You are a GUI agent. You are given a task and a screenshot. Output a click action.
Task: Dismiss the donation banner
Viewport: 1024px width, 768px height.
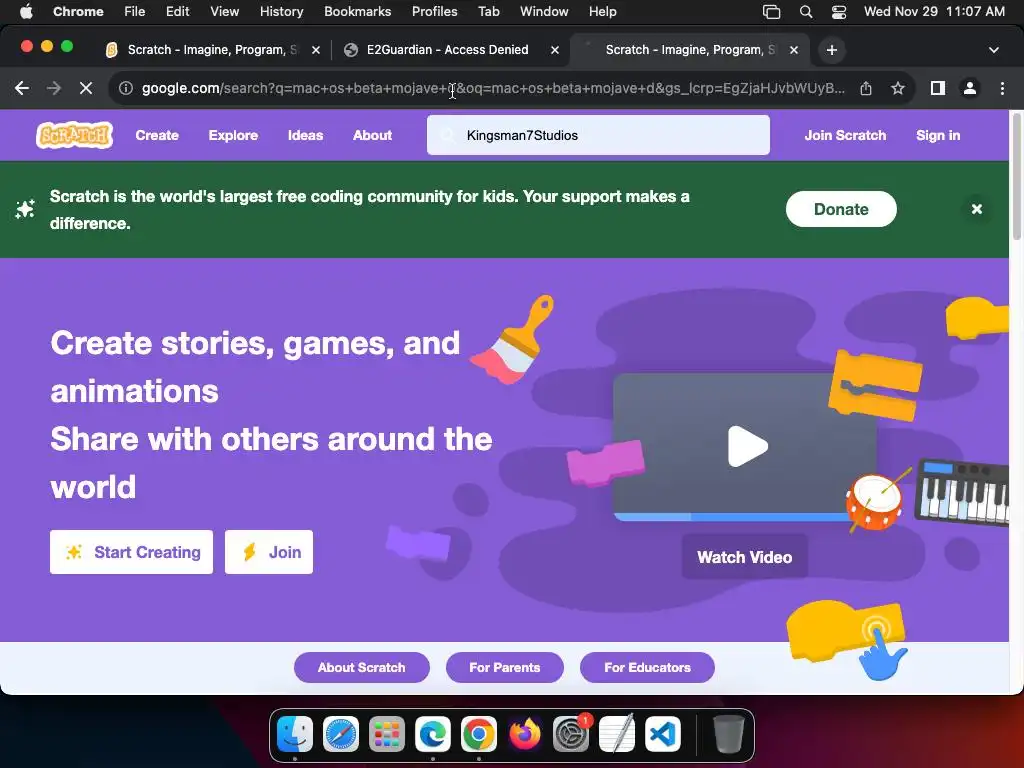(x=976, y=209)
